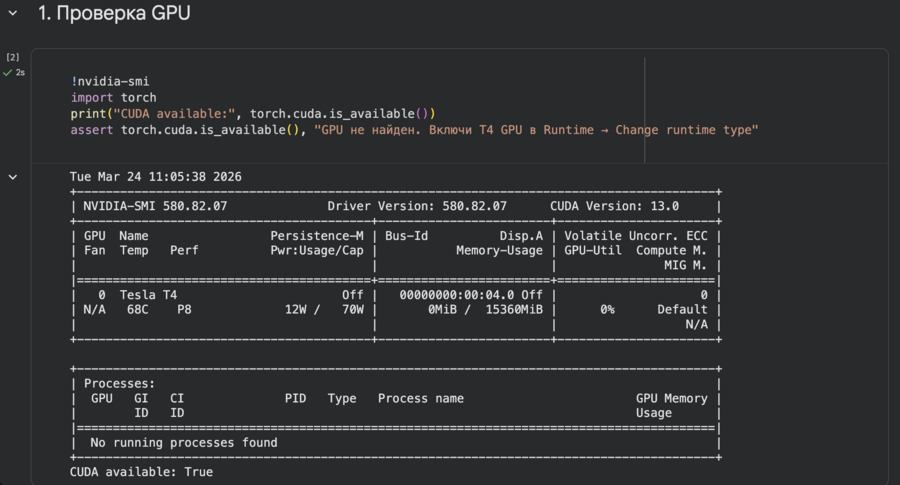Click the "Processes:" table header
Image resolution: width=900 pixels, height=485 pixels.
119,383
